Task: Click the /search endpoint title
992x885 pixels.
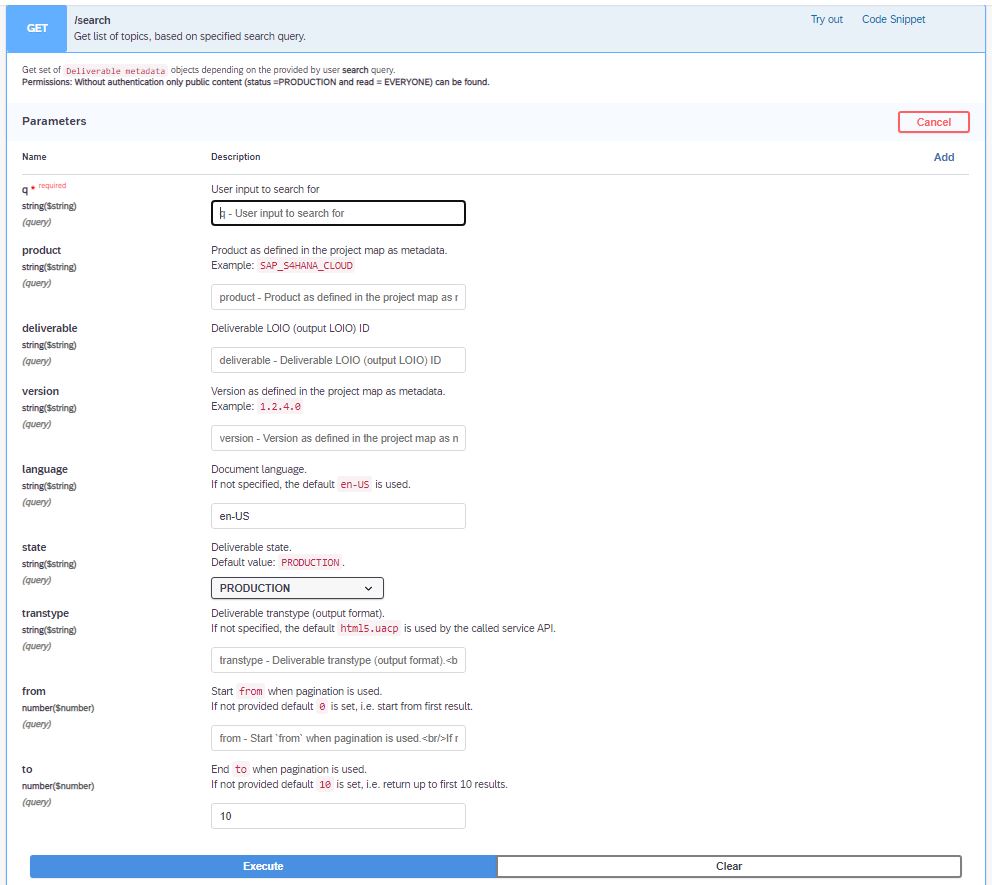Action: point(93,19)
